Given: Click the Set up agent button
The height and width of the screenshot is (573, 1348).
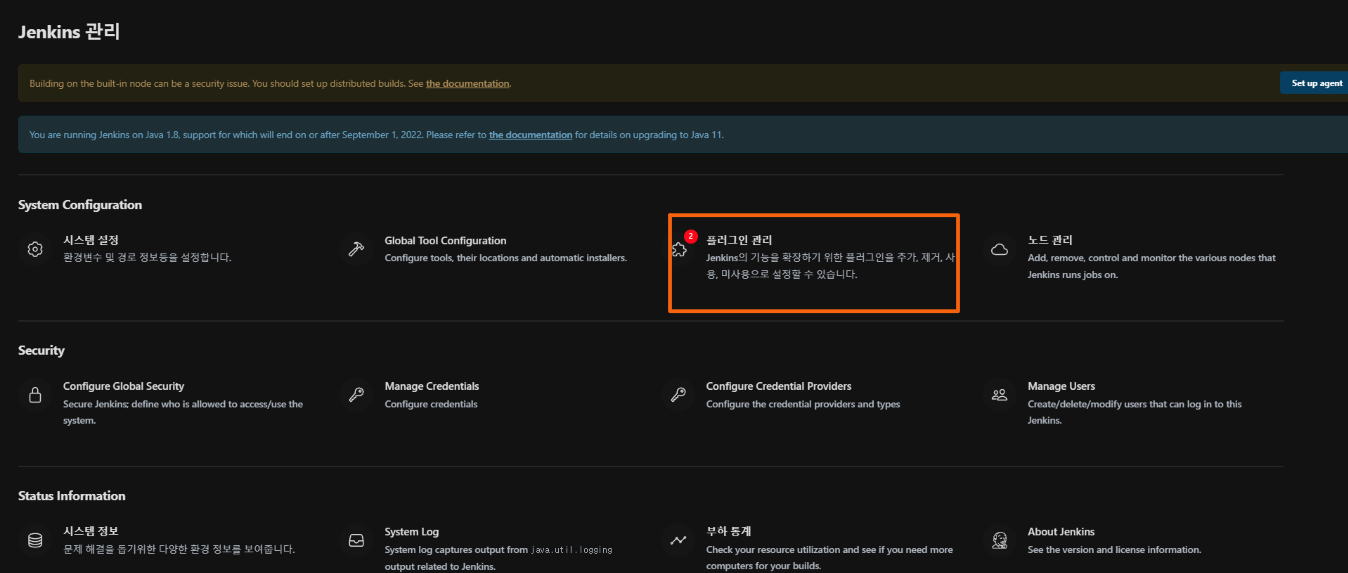Looking at the screenshot, I should tap(1316, 83).
